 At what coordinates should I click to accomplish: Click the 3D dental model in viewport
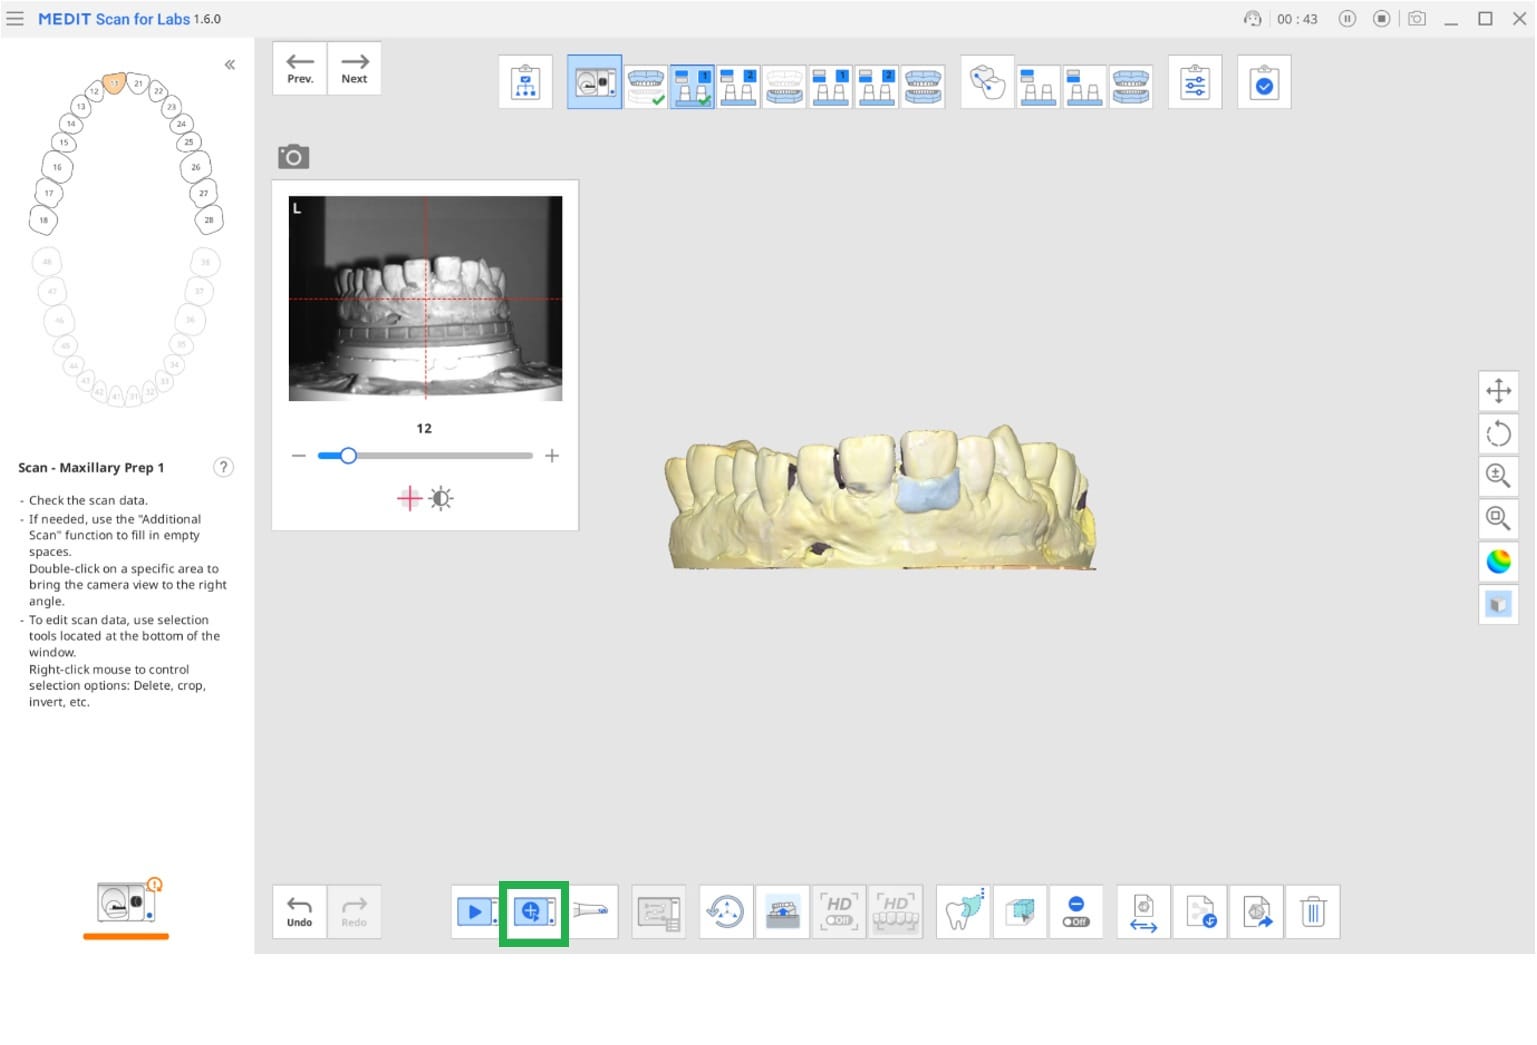click(x=880, y=498)
